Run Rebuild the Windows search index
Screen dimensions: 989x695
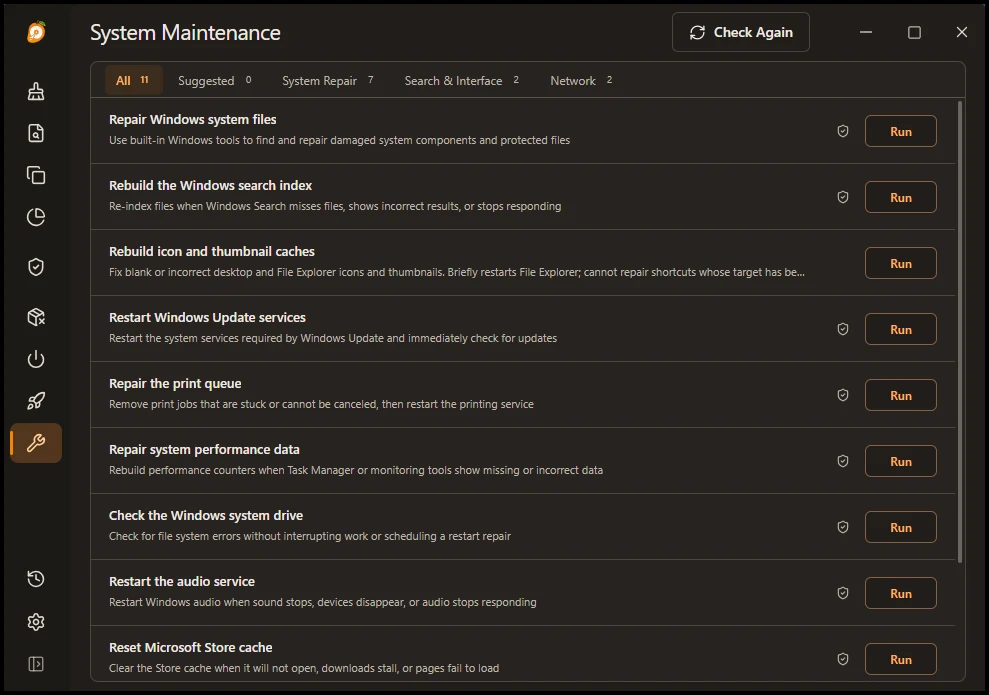click(901, 197)
